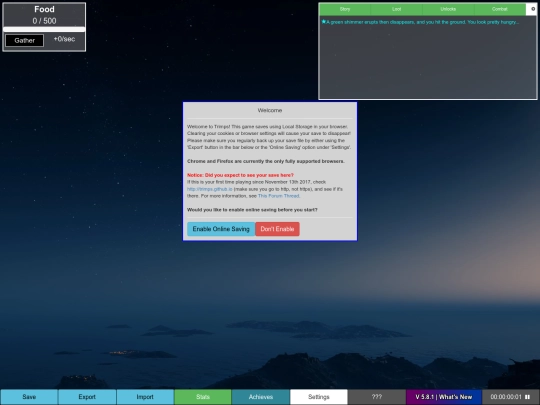Click Enable Online Saving button
The width and height of the screenshot is (540, 405).
221,229
